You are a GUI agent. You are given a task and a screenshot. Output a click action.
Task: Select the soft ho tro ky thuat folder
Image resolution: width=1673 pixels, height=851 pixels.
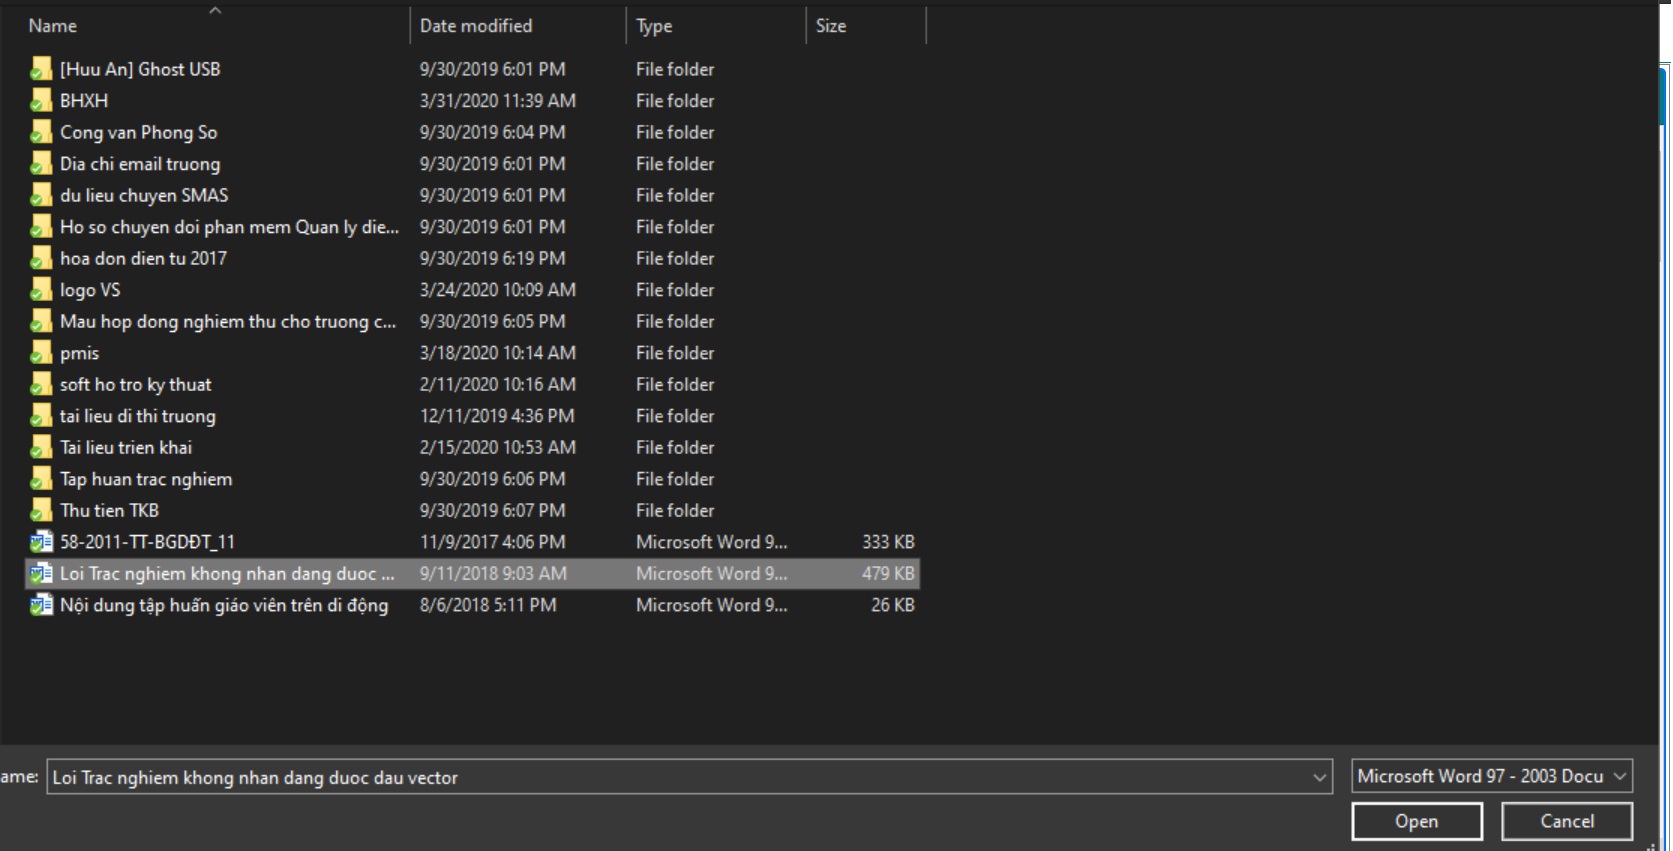(136, 384)
